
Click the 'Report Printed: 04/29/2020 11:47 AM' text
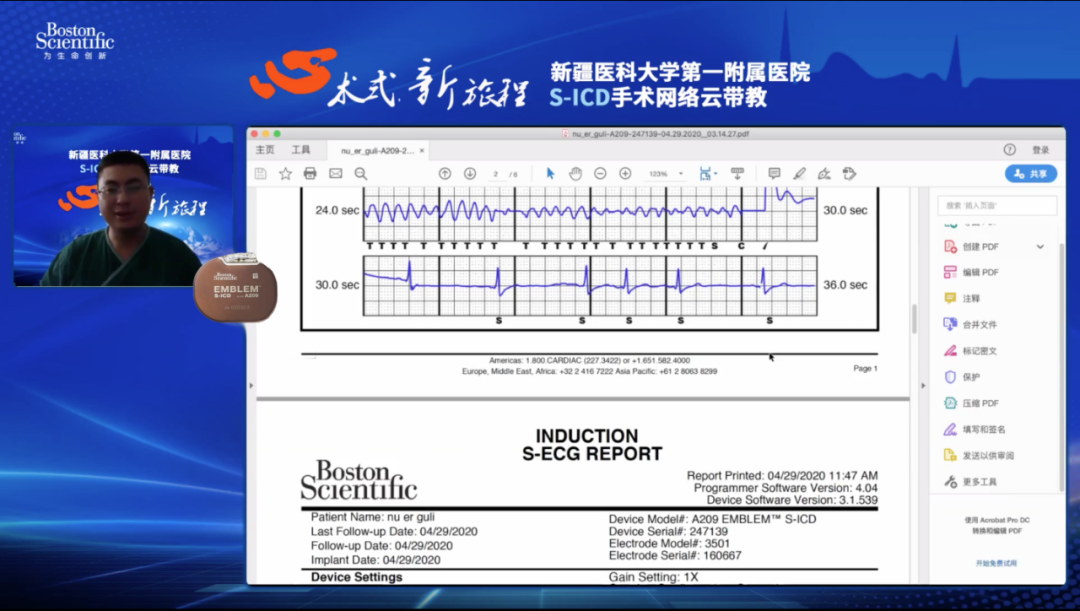click(x=782, y=475)
